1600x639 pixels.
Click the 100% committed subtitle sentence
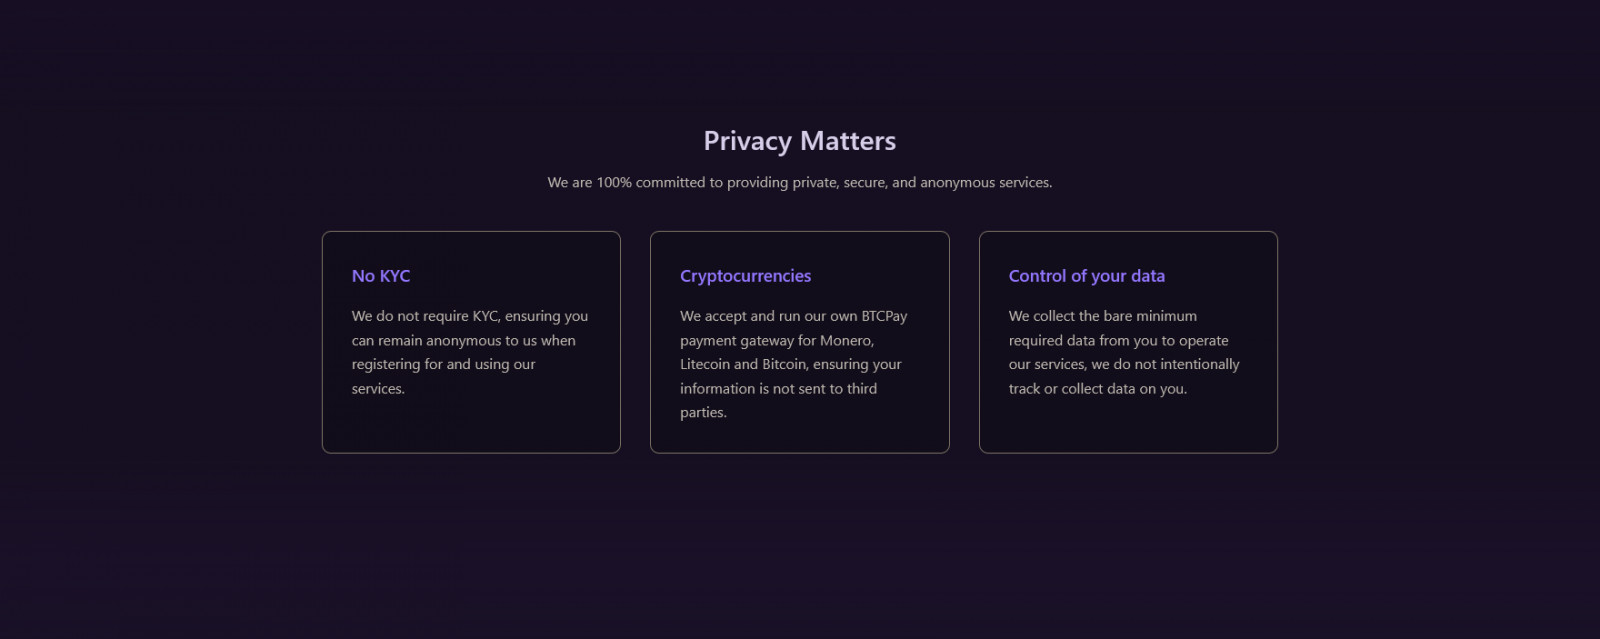pyautogui.click(x=799, y=183)
